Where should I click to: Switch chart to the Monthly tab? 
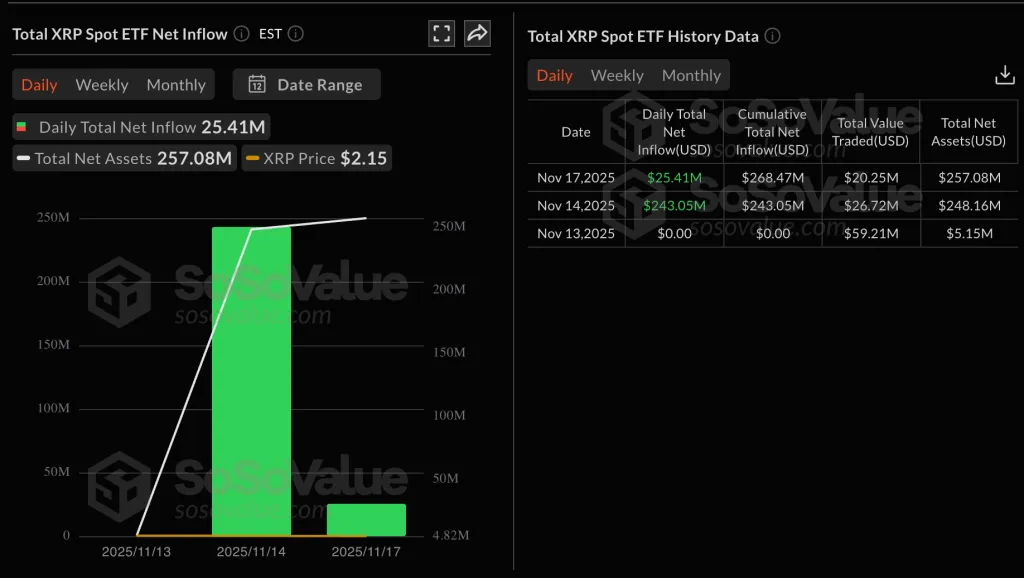[176, 85]
